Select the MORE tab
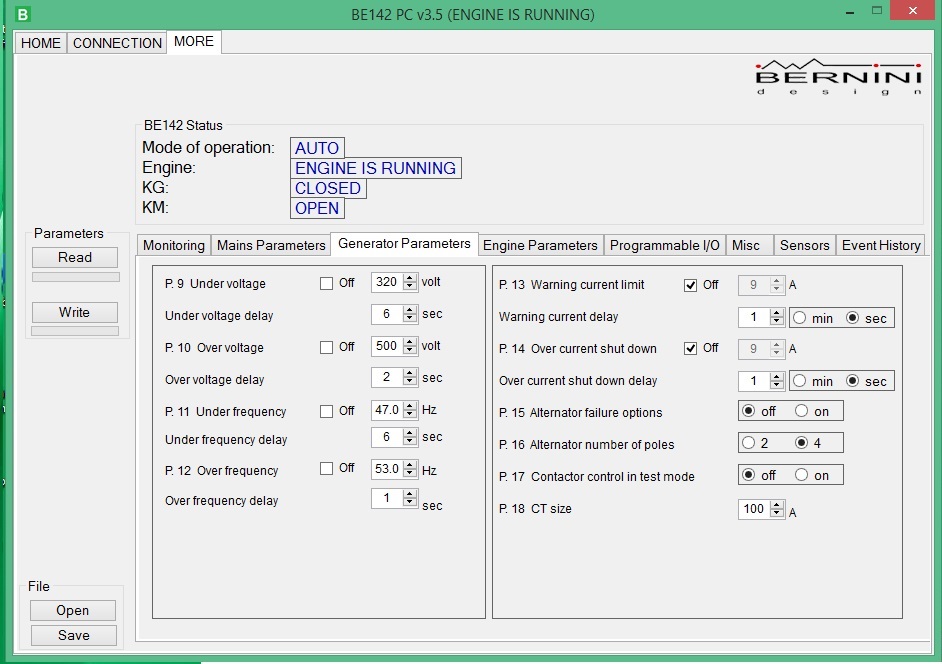 click(194, 41)
